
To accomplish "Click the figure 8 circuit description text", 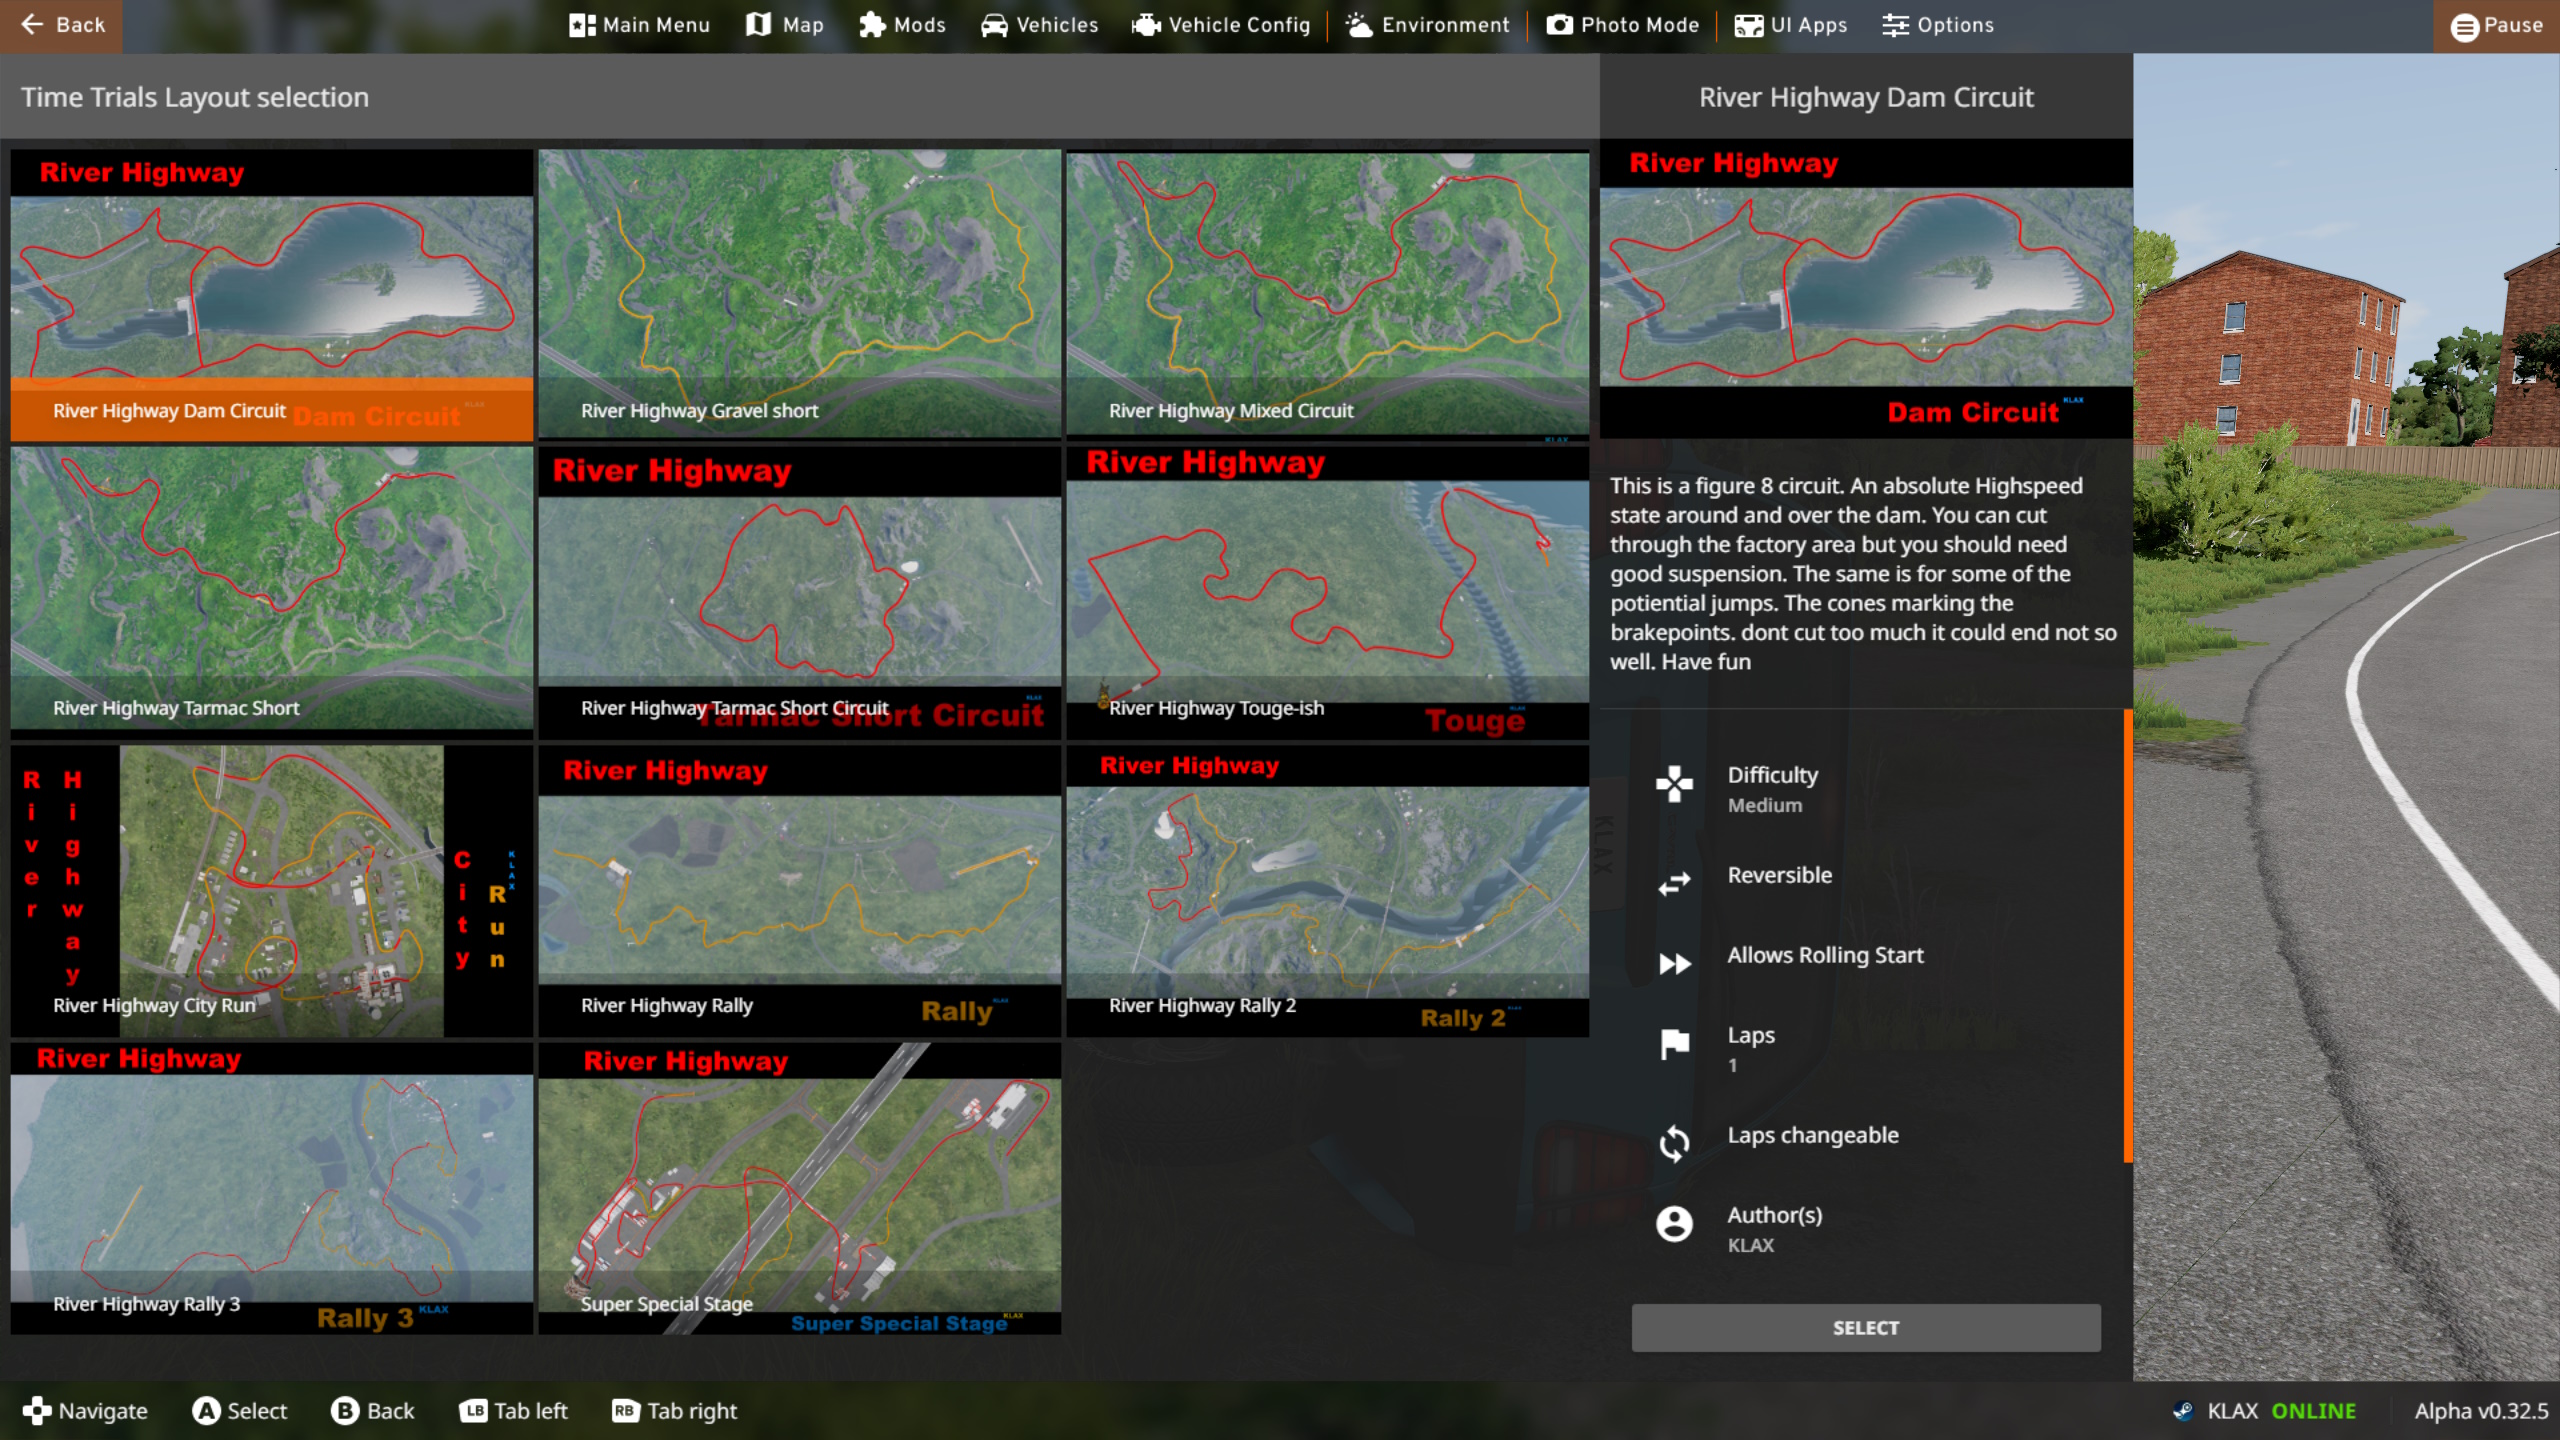I will [x=1863, y=573].
